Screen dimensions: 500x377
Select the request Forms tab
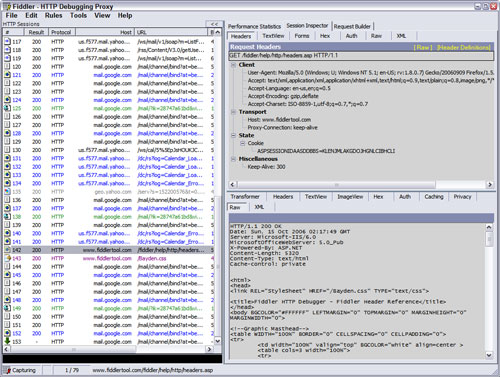pos(302,36)
